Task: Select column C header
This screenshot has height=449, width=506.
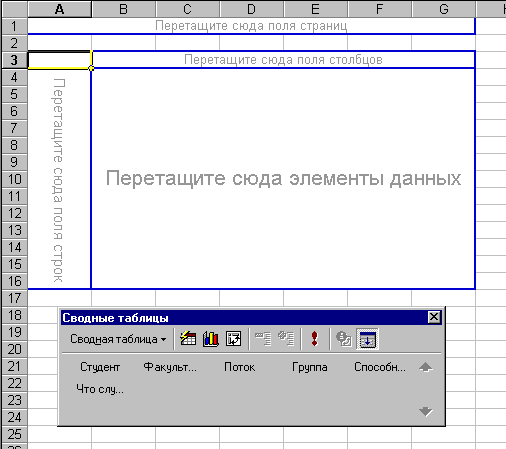Action: [x=187, y=9]
